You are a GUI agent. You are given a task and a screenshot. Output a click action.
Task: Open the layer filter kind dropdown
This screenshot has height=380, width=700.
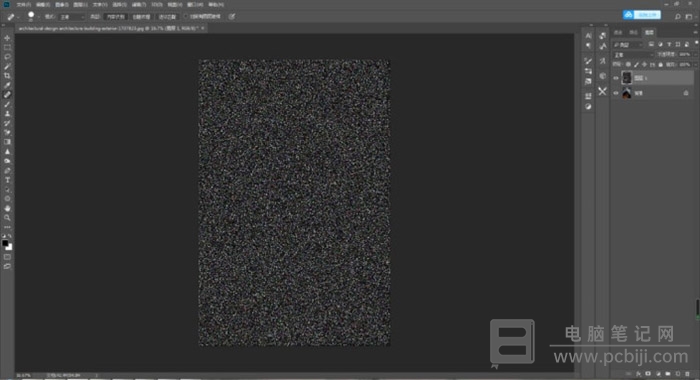628,45
